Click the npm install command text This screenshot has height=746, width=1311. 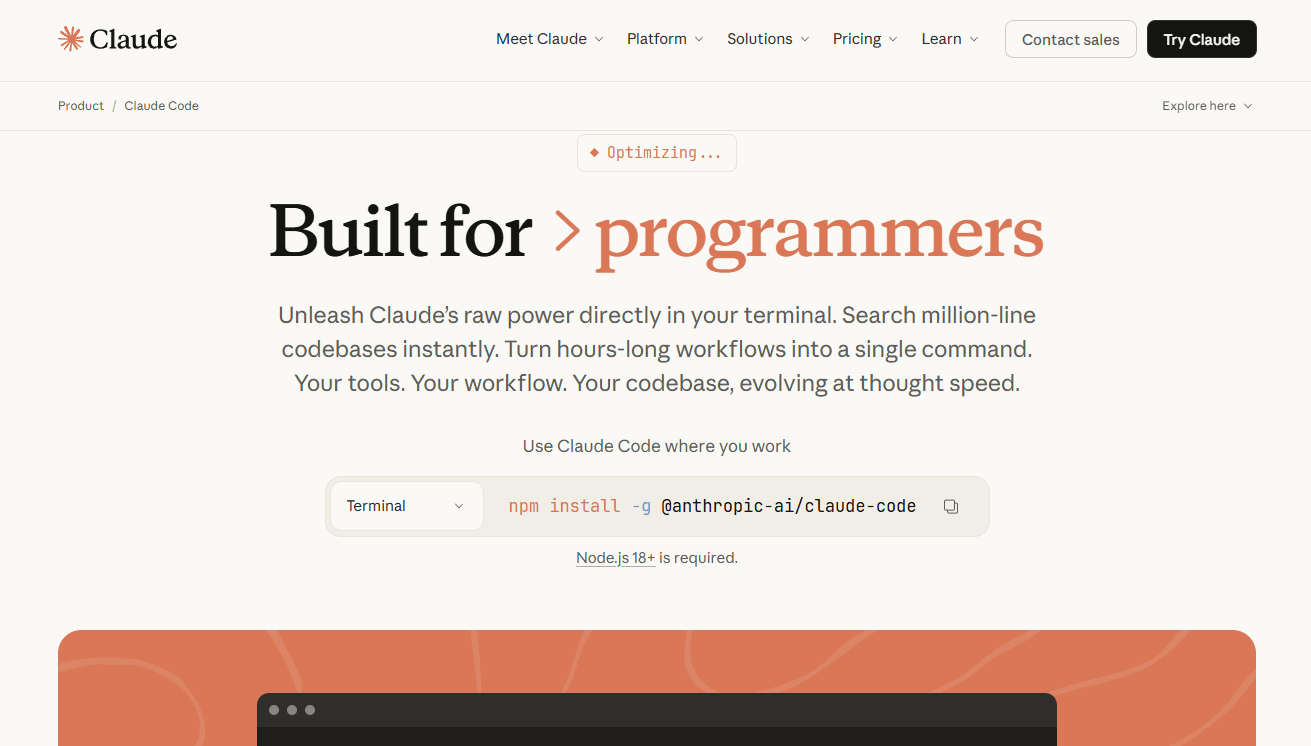712,506
